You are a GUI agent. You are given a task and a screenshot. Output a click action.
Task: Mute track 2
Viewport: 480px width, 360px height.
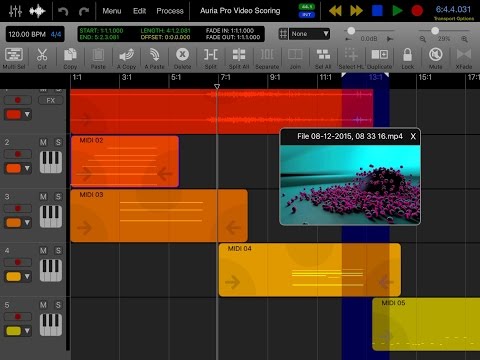[x=43, y=142]
